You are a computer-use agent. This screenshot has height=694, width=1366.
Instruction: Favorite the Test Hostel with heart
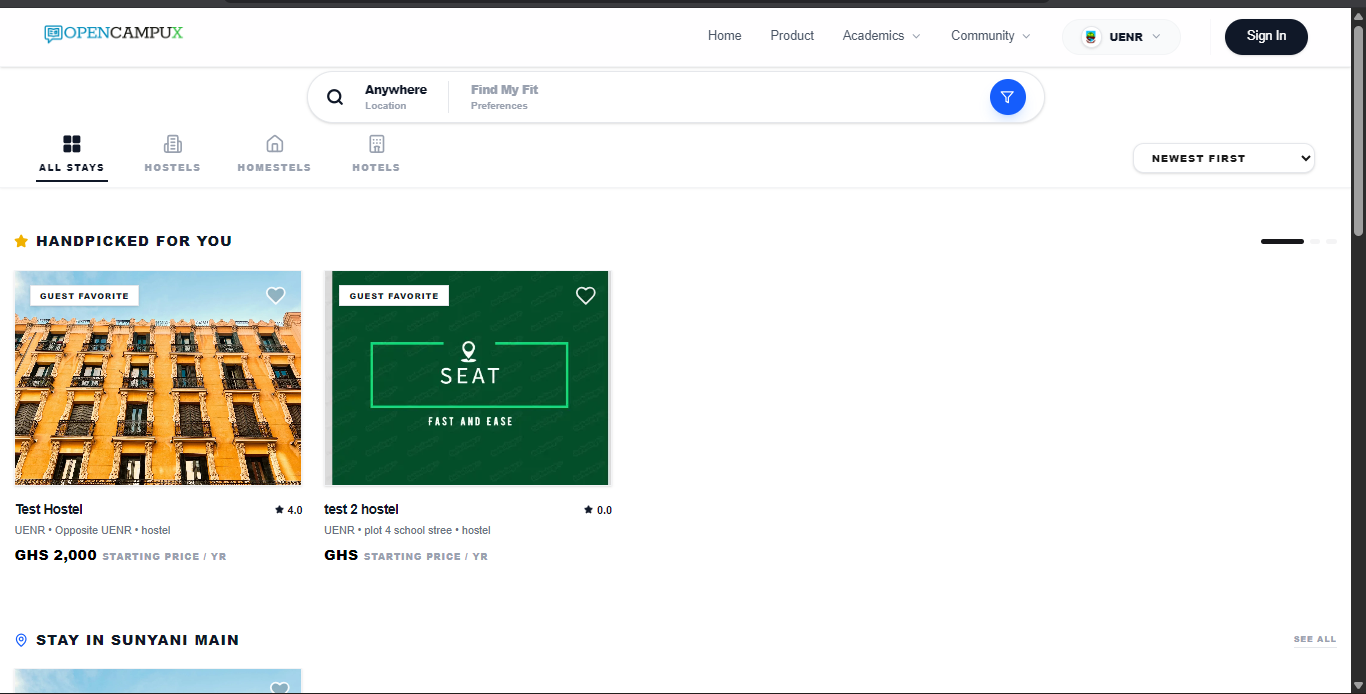click(276, 295)
